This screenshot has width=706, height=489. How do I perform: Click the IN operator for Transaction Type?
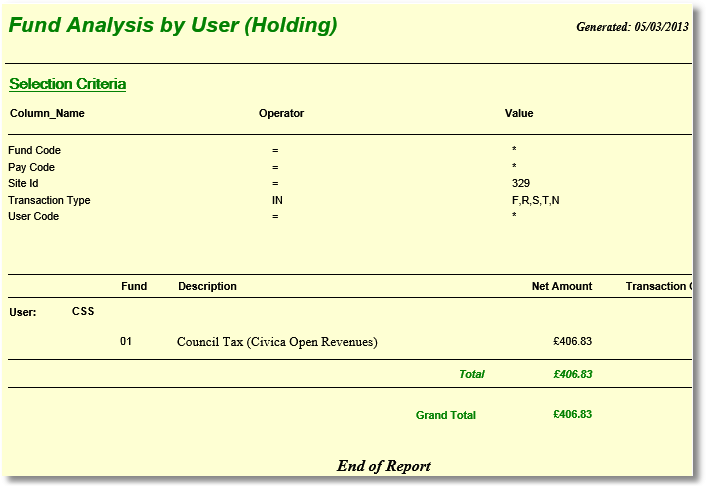click(277, 200)
